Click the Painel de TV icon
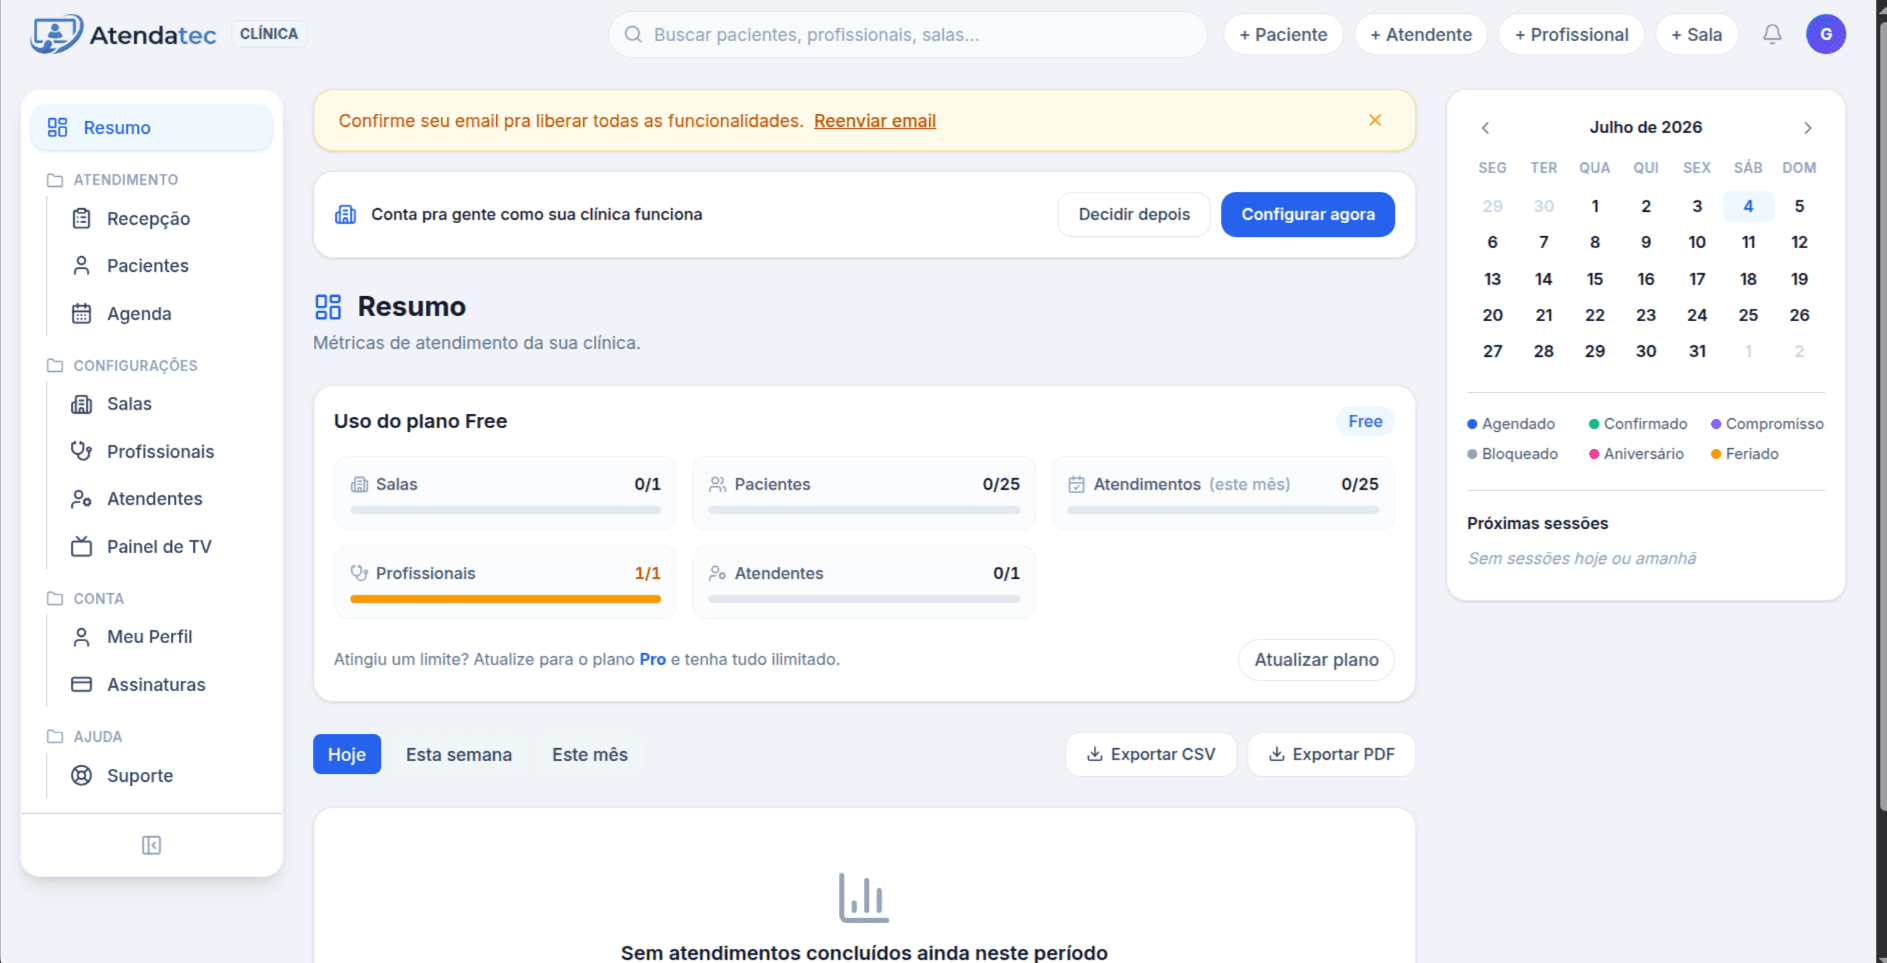The width and height of the screenshot is (1887, 963). pos(82,546)
